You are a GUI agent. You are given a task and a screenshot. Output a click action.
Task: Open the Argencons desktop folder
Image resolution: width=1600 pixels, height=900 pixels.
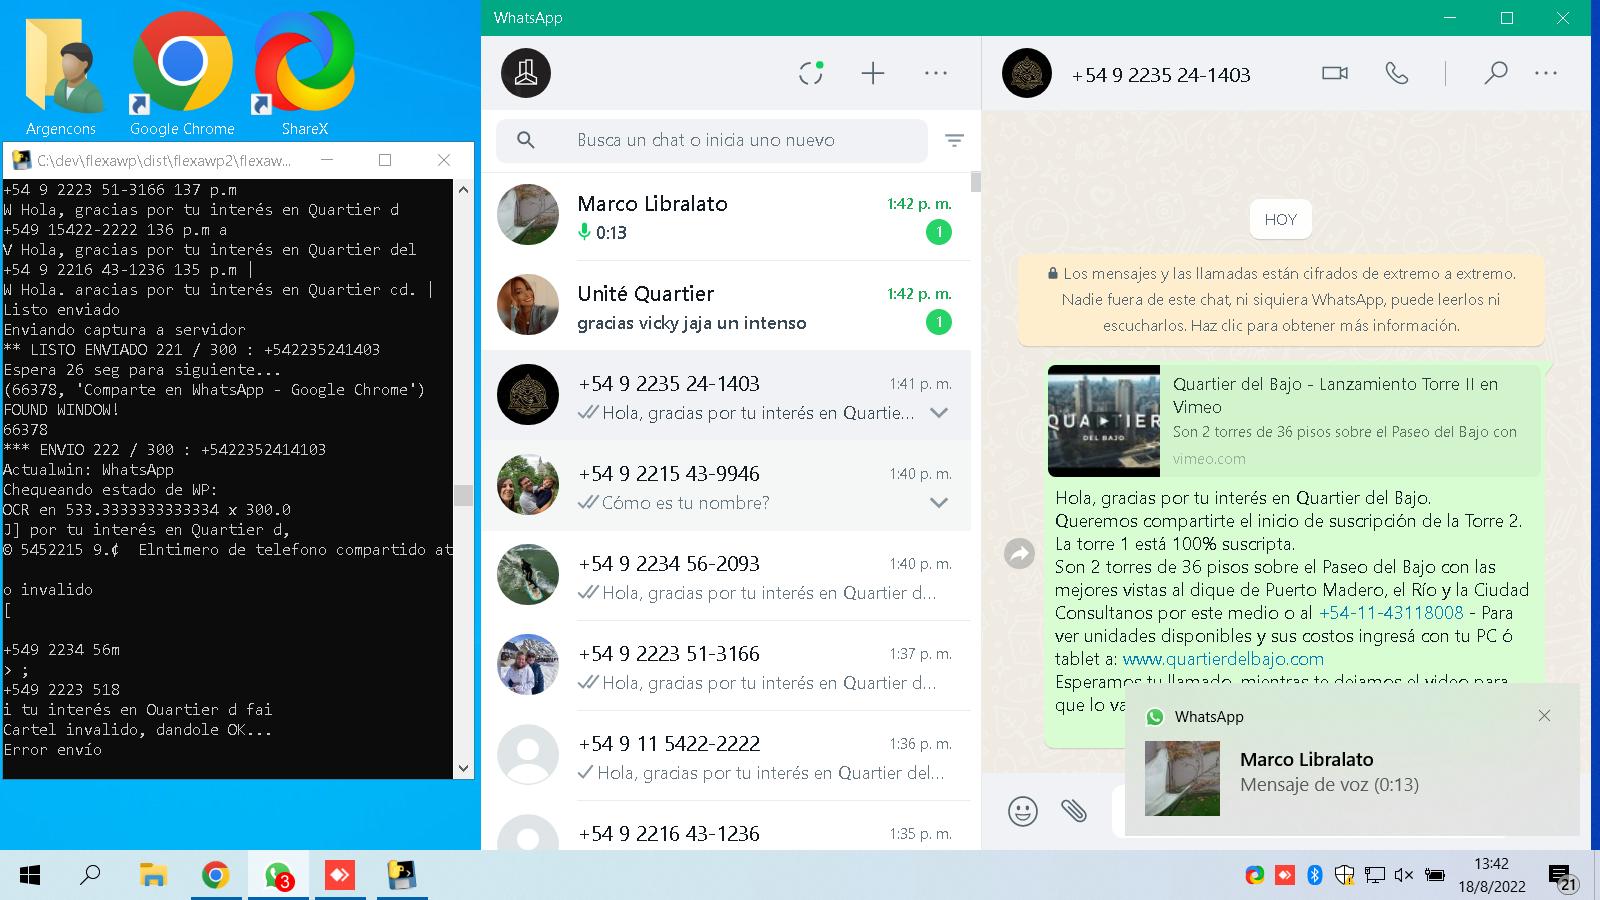pyautogui.click(x=62, y=76)
